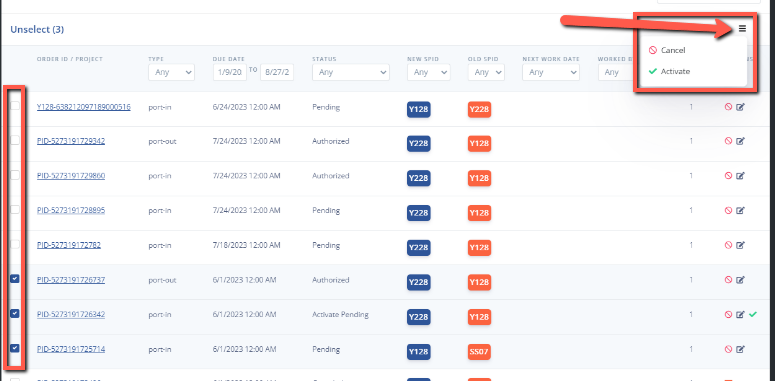This screenshot has width=775, height=381.
Task: Open order PID-5273191725714
Action: [71, 349]
